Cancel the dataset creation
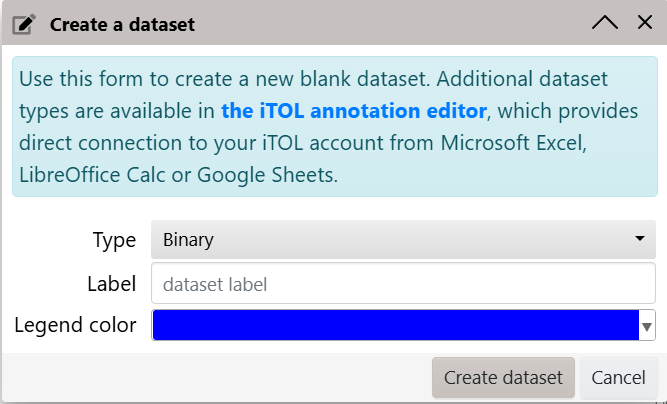 (619, 378)
